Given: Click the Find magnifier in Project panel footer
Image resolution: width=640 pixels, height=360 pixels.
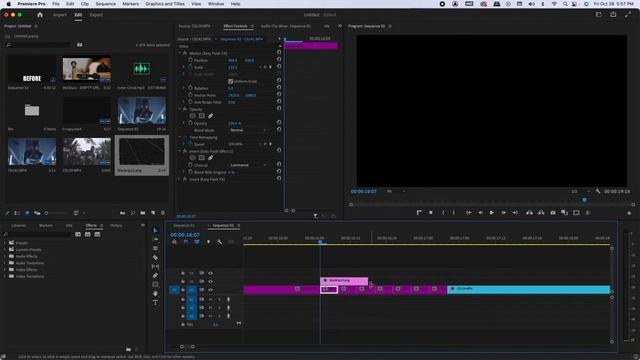Looking at the screenshot, I should click(133, 213).
